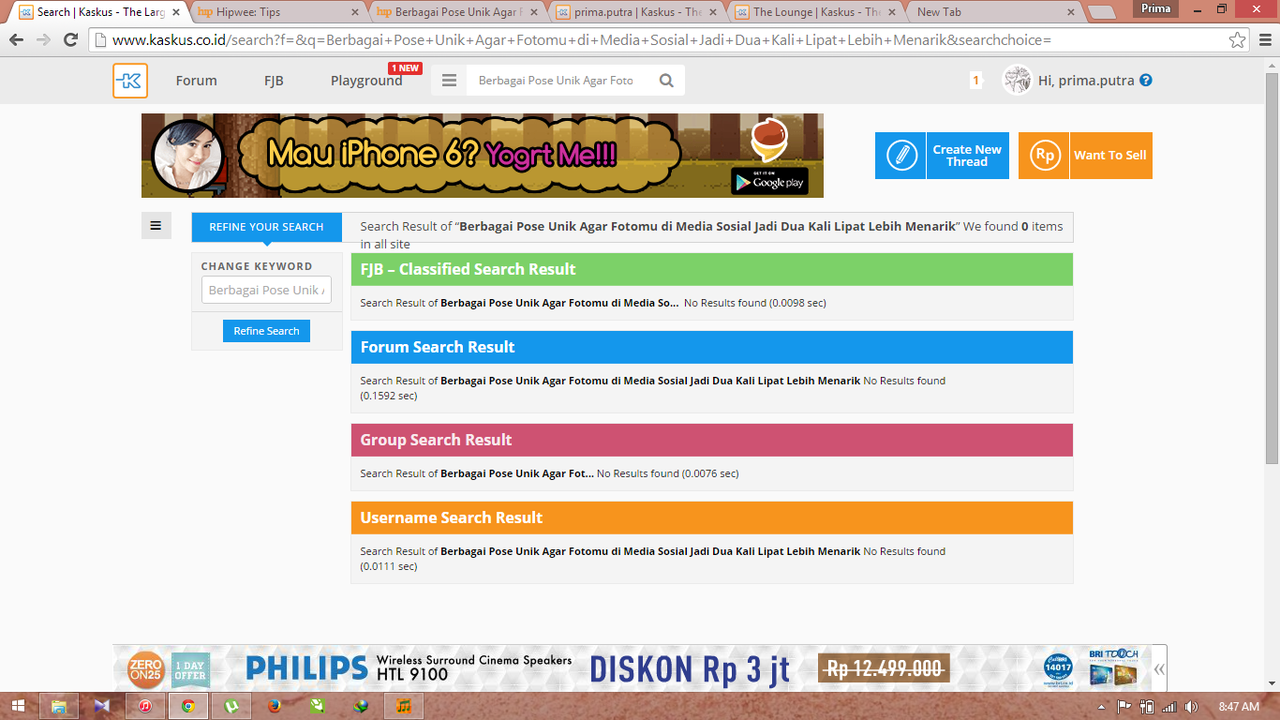Open File Explorer from the taskbar
This screenshot has height=720, width=1280.
tap(58, 706)
